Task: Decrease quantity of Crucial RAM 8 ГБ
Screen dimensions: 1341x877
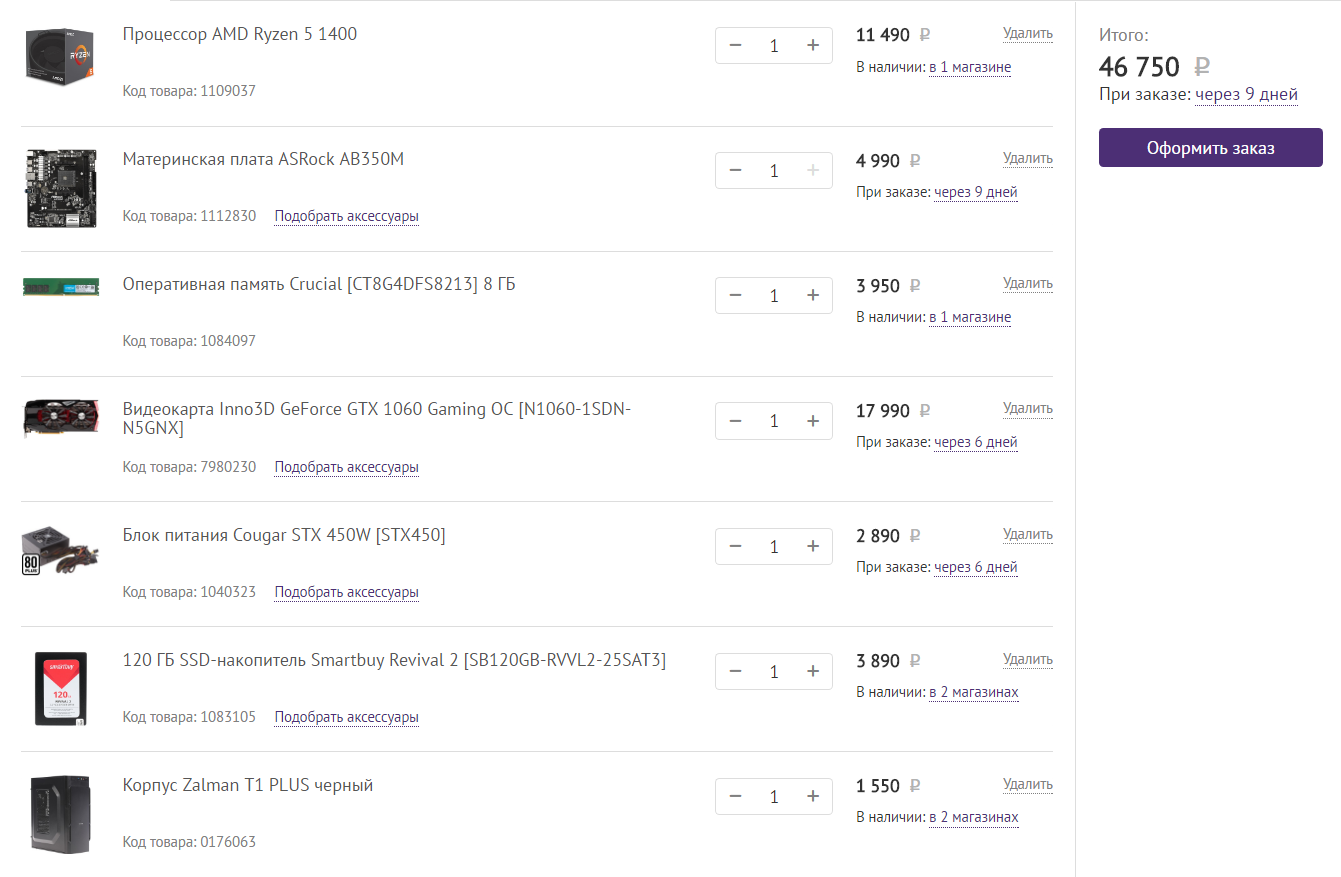Action: [736, 296]
